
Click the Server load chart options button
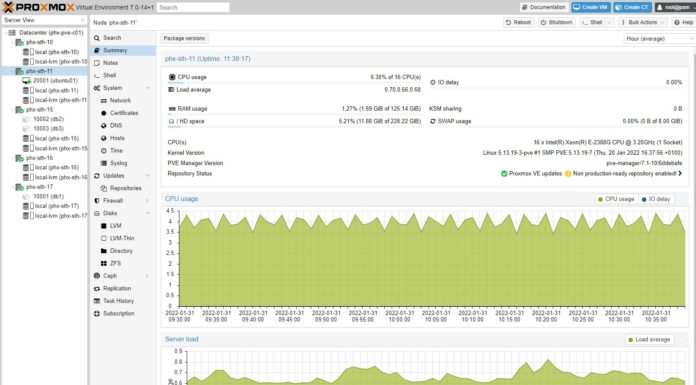682,340
